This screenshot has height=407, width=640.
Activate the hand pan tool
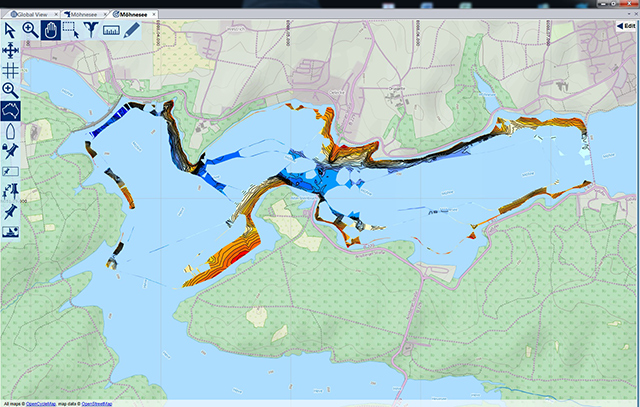pyautogui.click(x=50, y=30)
